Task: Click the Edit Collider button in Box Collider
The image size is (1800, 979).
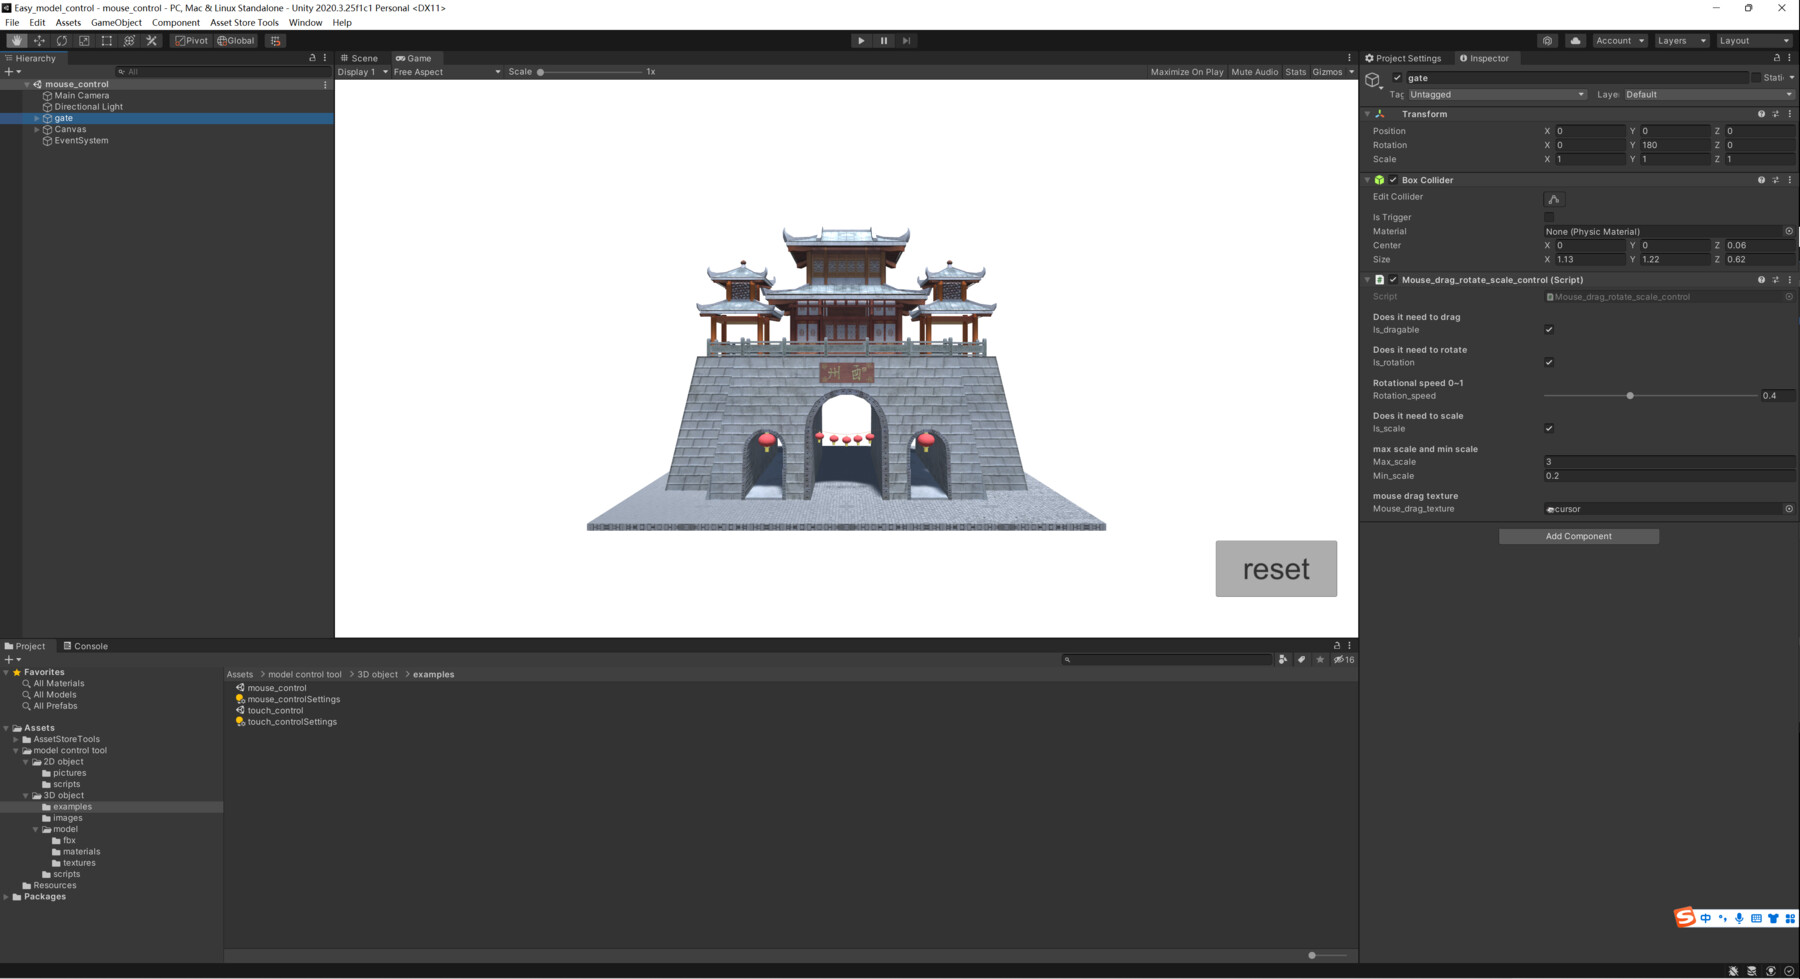Action: tap(1554, 198)
